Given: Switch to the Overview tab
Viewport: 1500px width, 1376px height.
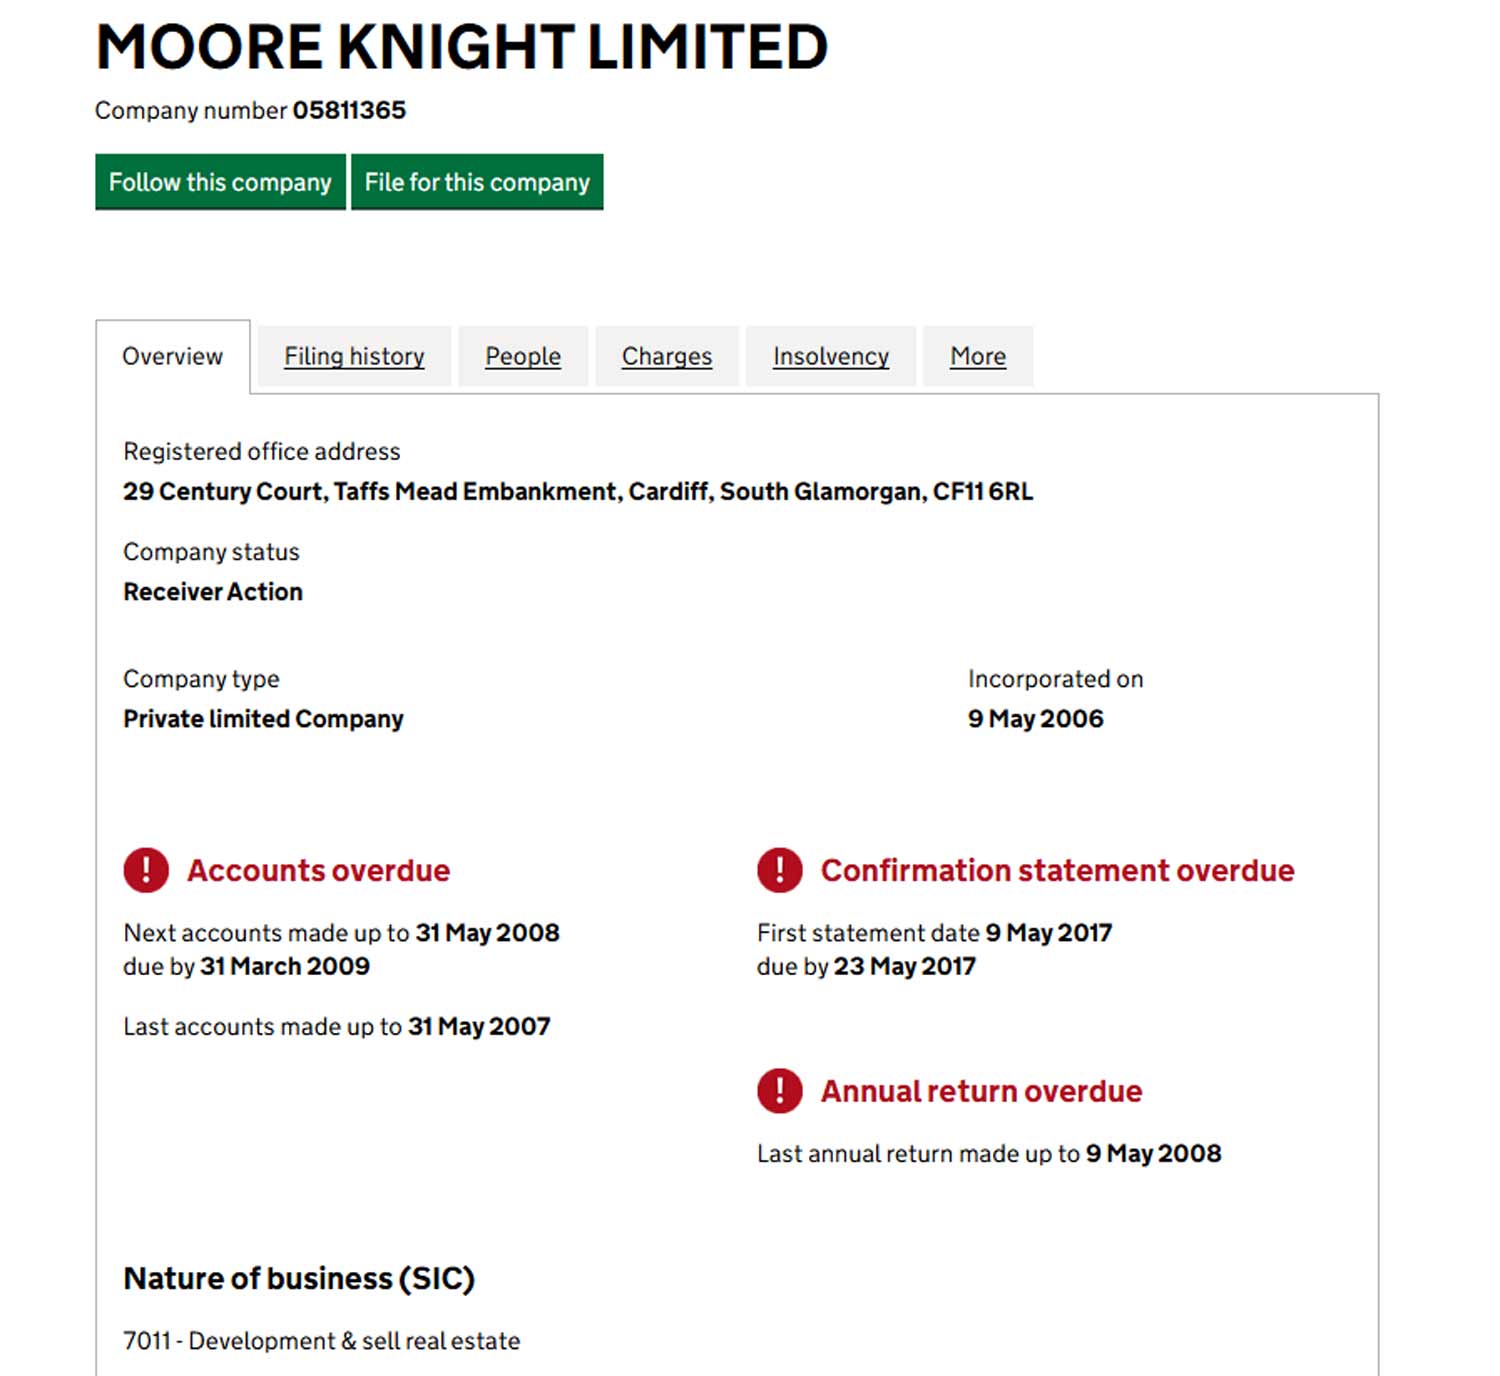Looking at the screenshot, I should pyautogui.click(x=173, y=356).
